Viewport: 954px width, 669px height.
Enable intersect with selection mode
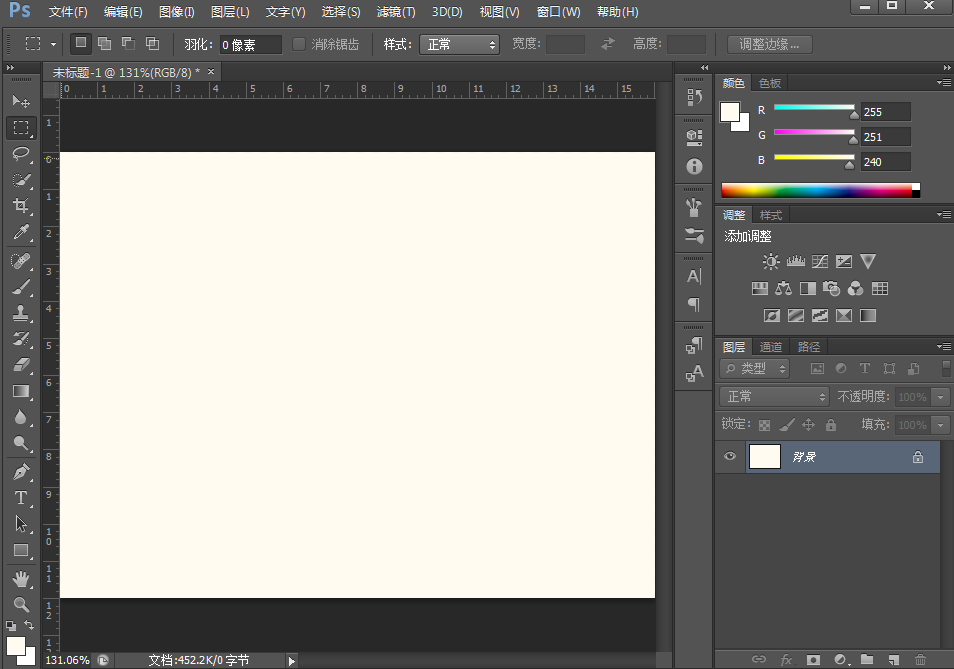152,43
